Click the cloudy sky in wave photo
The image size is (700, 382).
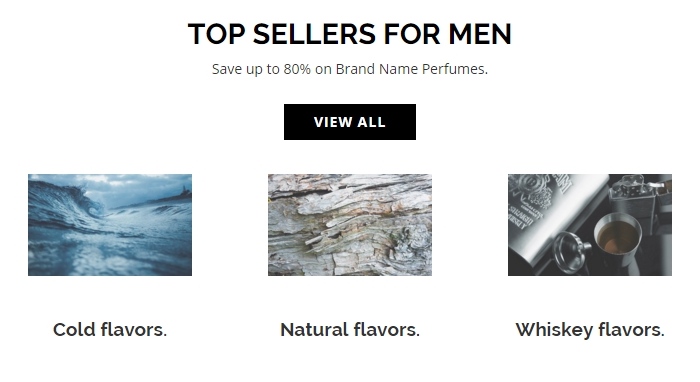click(134, 185)
